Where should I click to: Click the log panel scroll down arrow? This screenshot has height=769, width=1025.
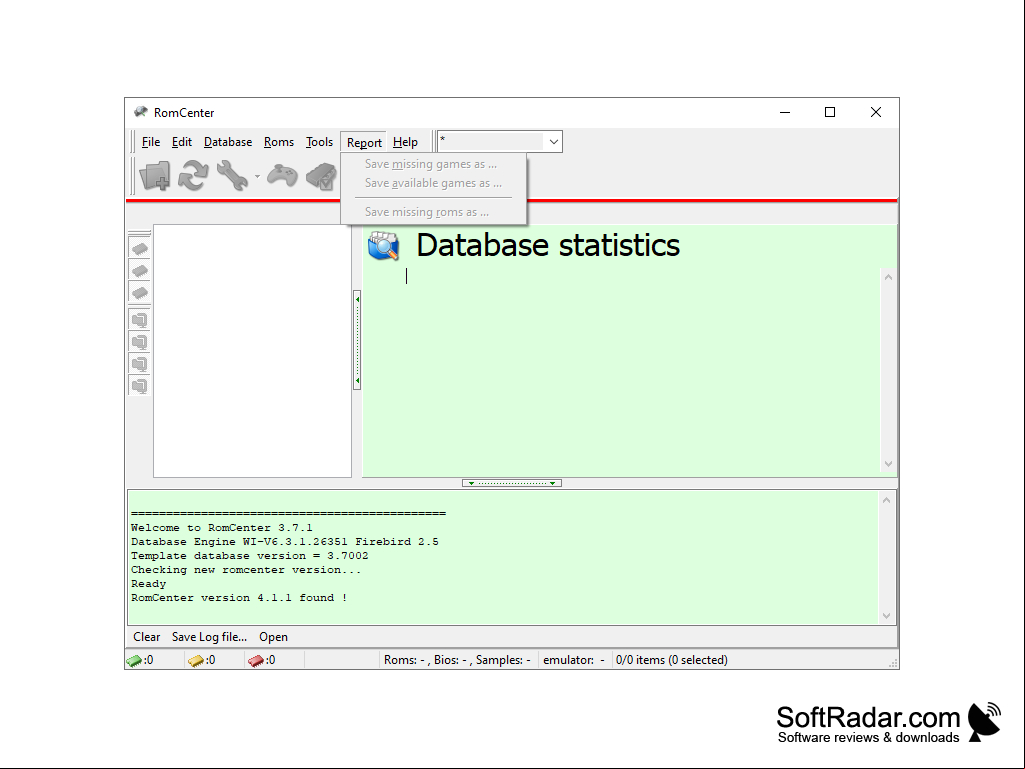pos(886,615)
